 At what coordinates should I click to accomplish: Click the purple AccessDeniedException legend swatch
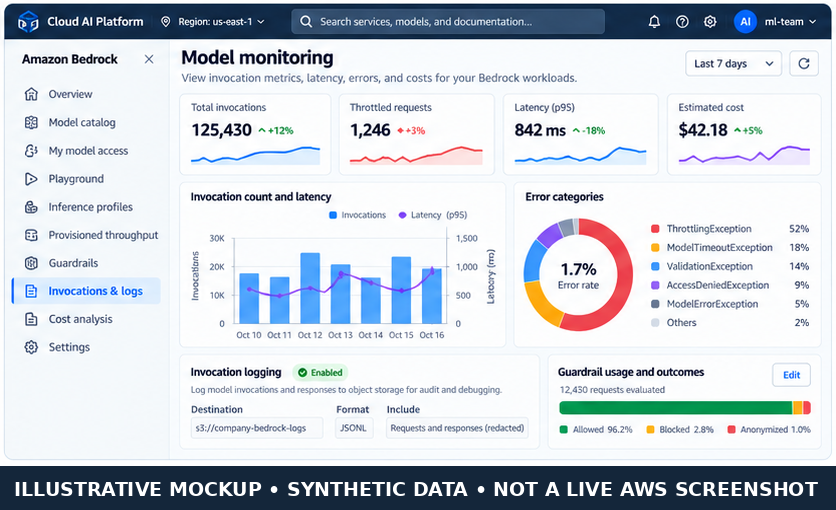[655, 285]
